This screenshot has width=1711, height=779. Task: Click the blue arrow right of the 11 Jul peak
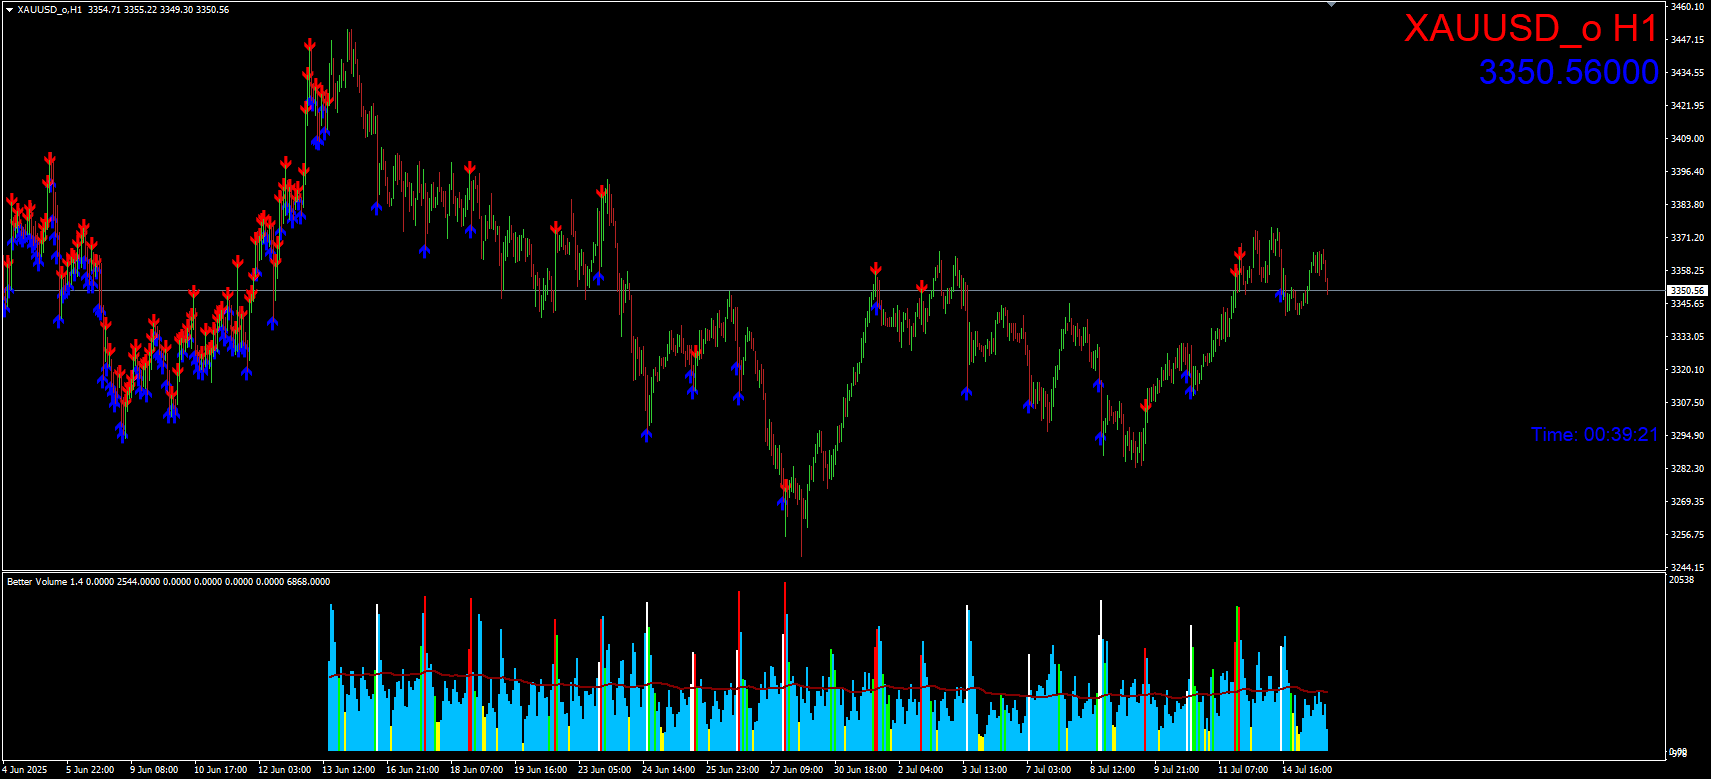[1281, 294]
